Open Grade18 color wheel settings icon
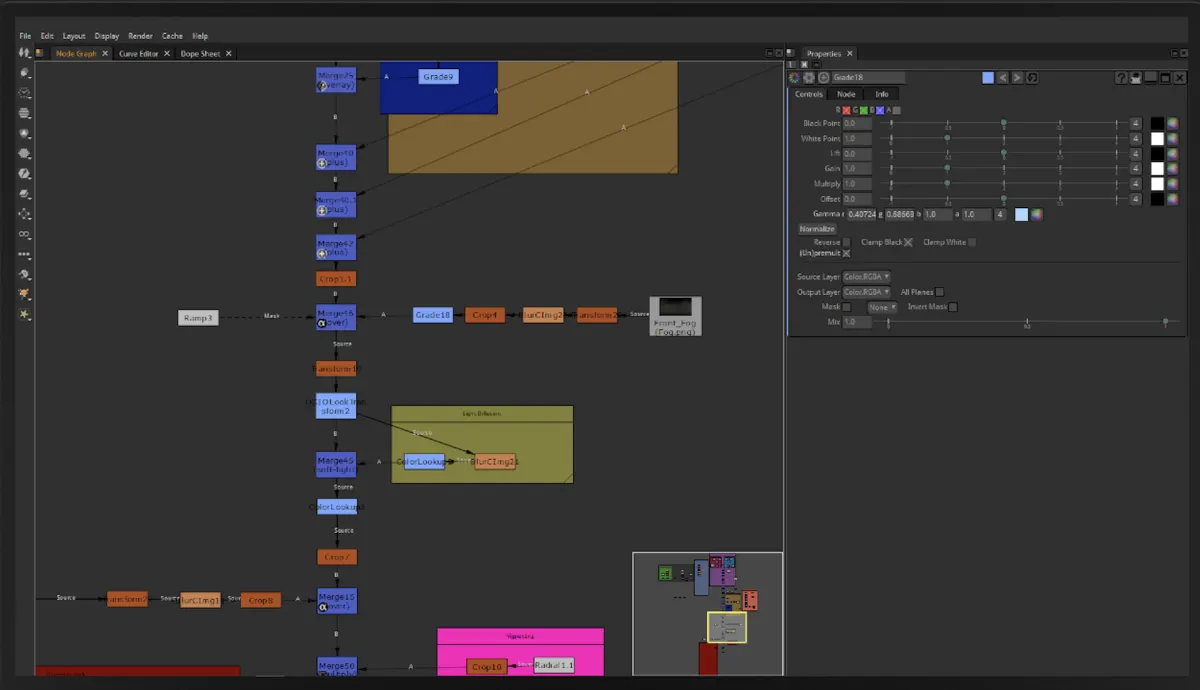Viewport: 1200px width, 690px height. (x=795, y=77)
